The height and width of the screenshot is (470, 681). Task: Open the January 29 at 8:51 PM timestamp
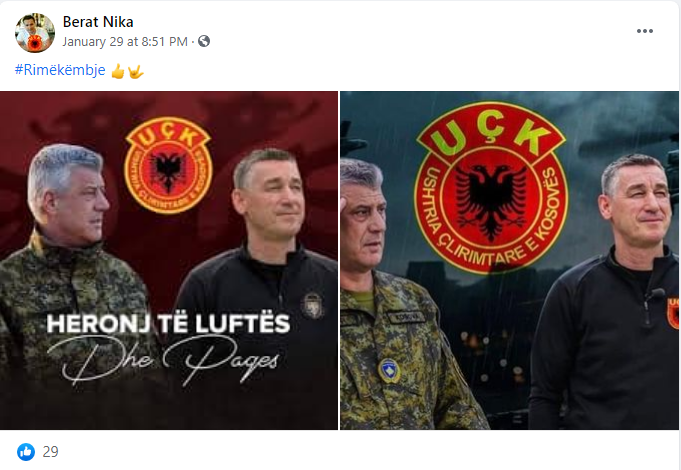125,42
